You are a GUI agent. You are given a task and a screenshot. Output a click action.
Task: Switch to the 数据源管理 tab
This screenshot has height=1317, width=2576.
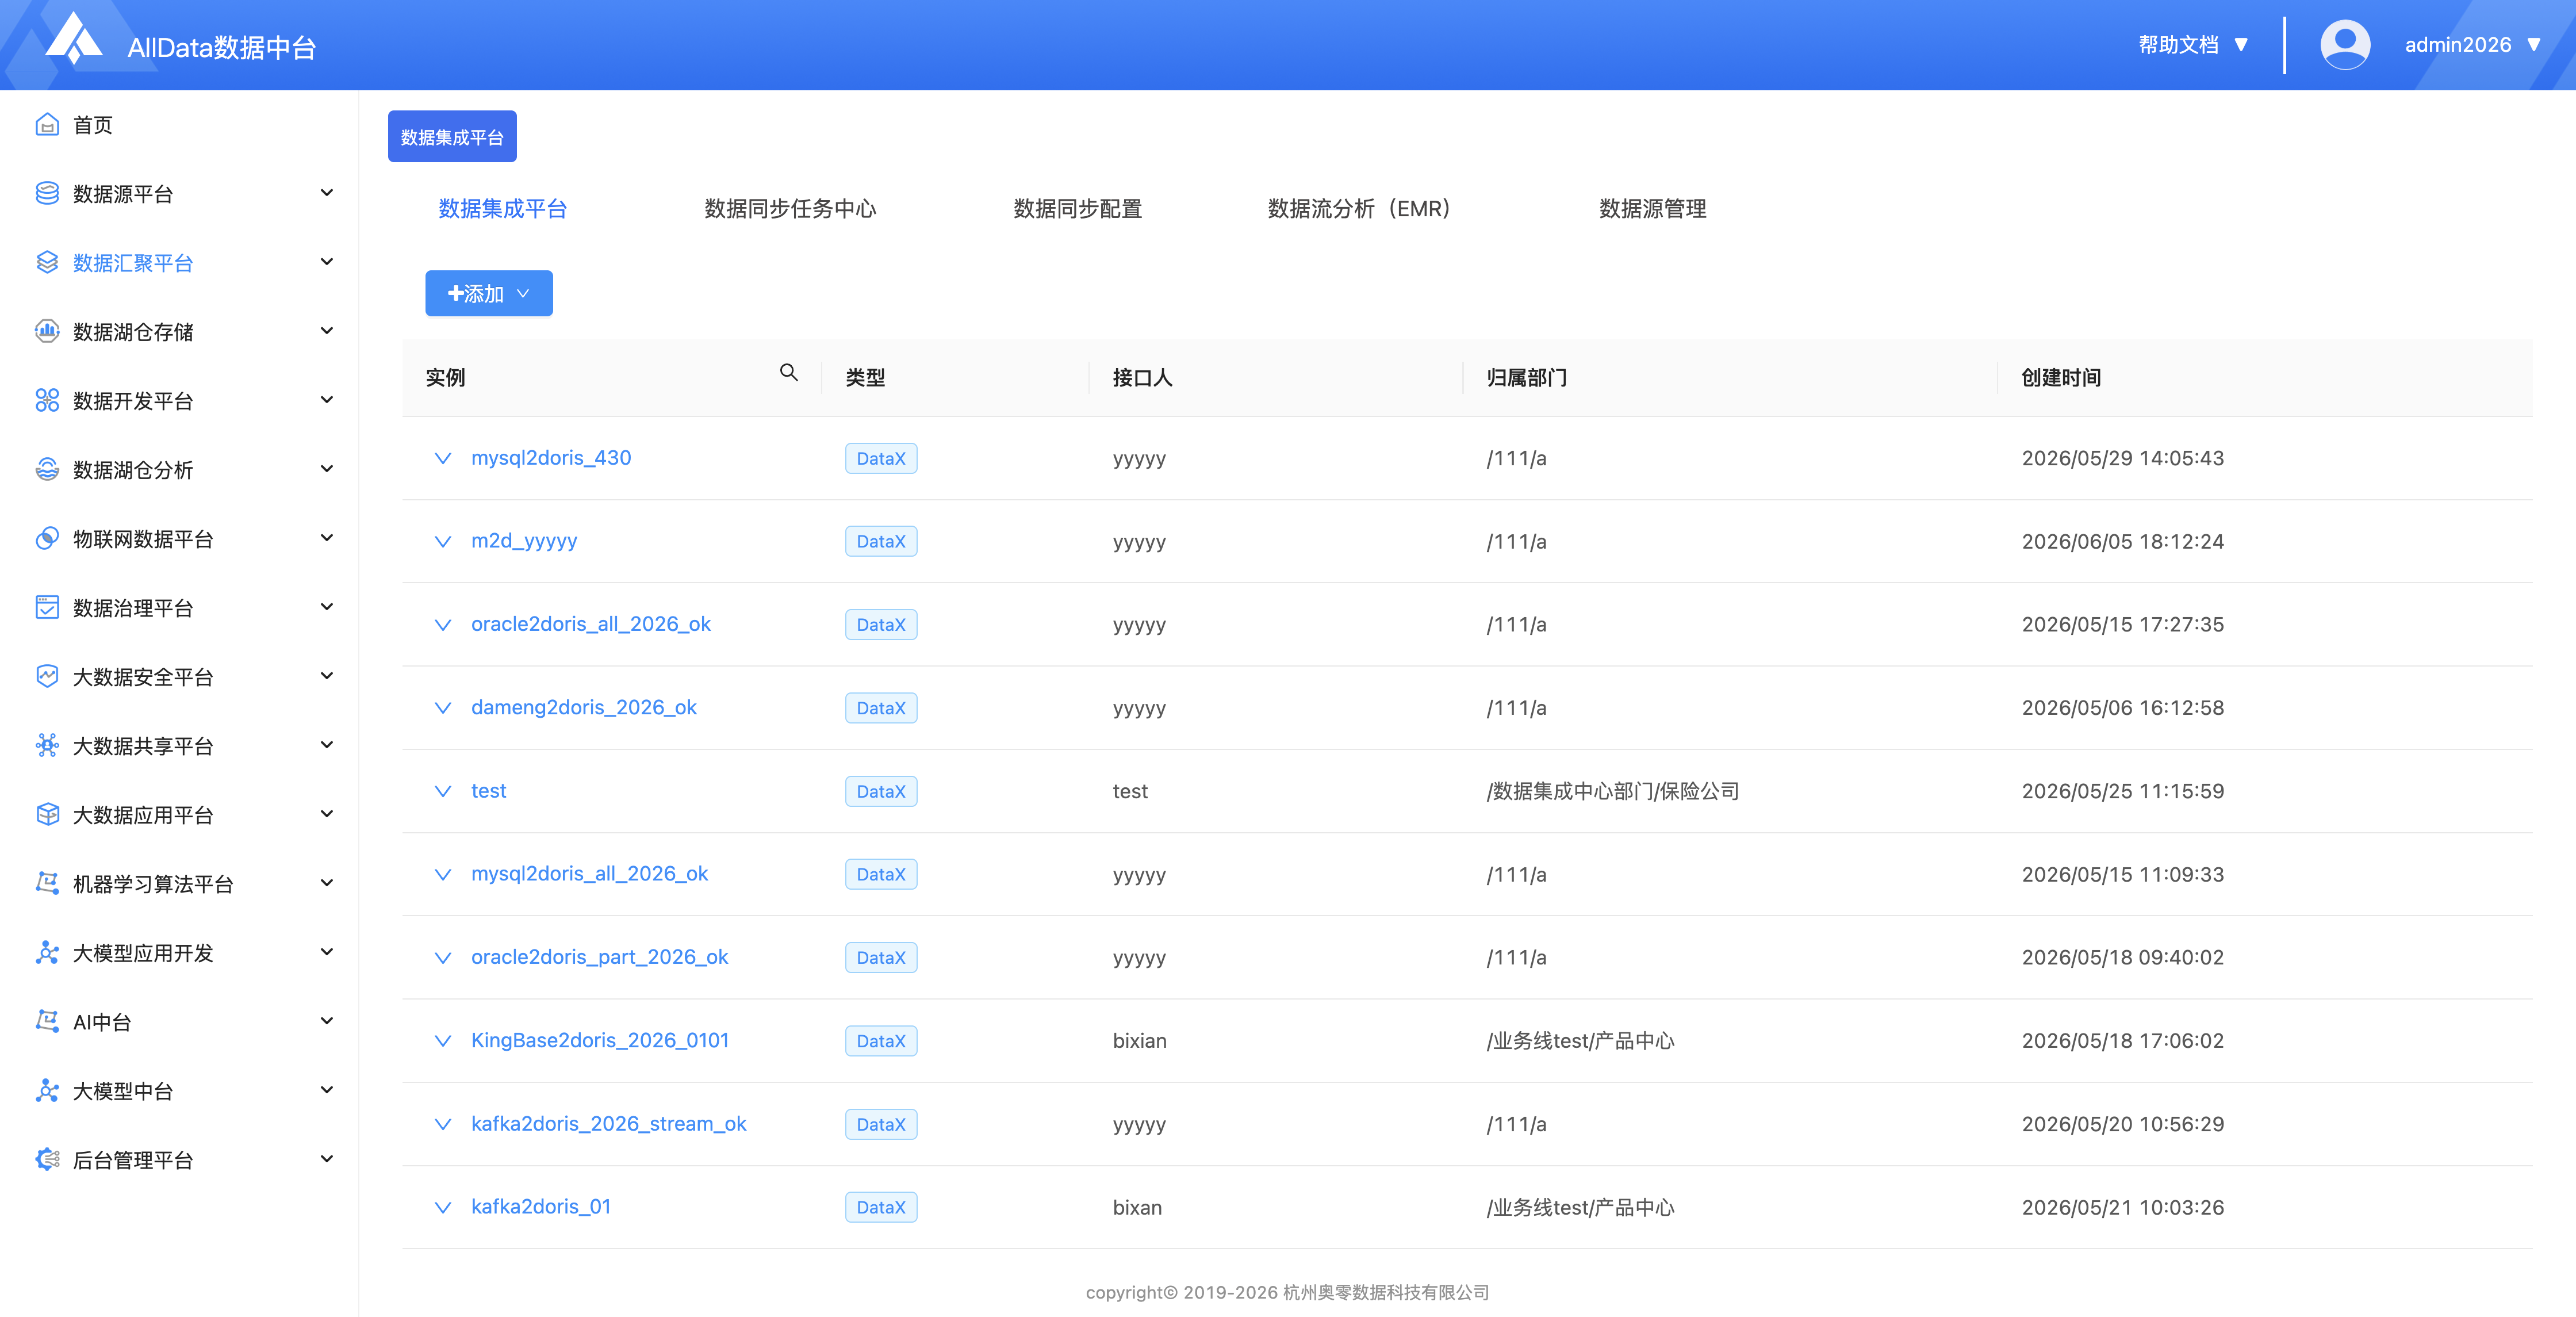(1653, 208)
